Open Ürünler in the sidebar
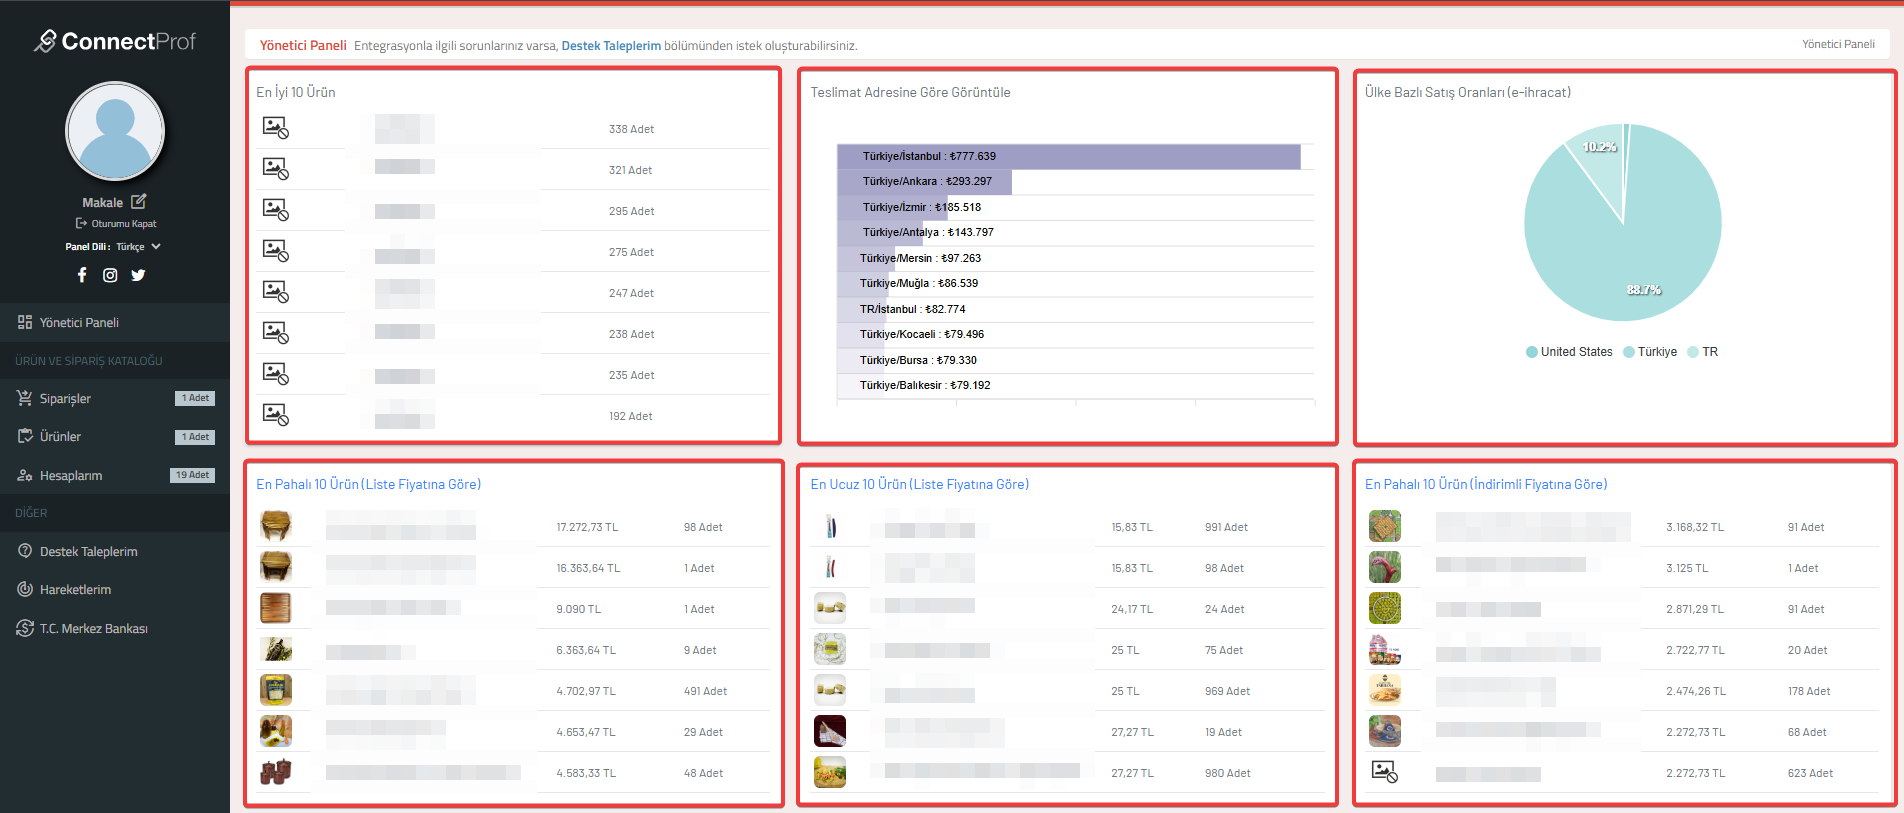1904x813 pixels. tap(115, 436)
